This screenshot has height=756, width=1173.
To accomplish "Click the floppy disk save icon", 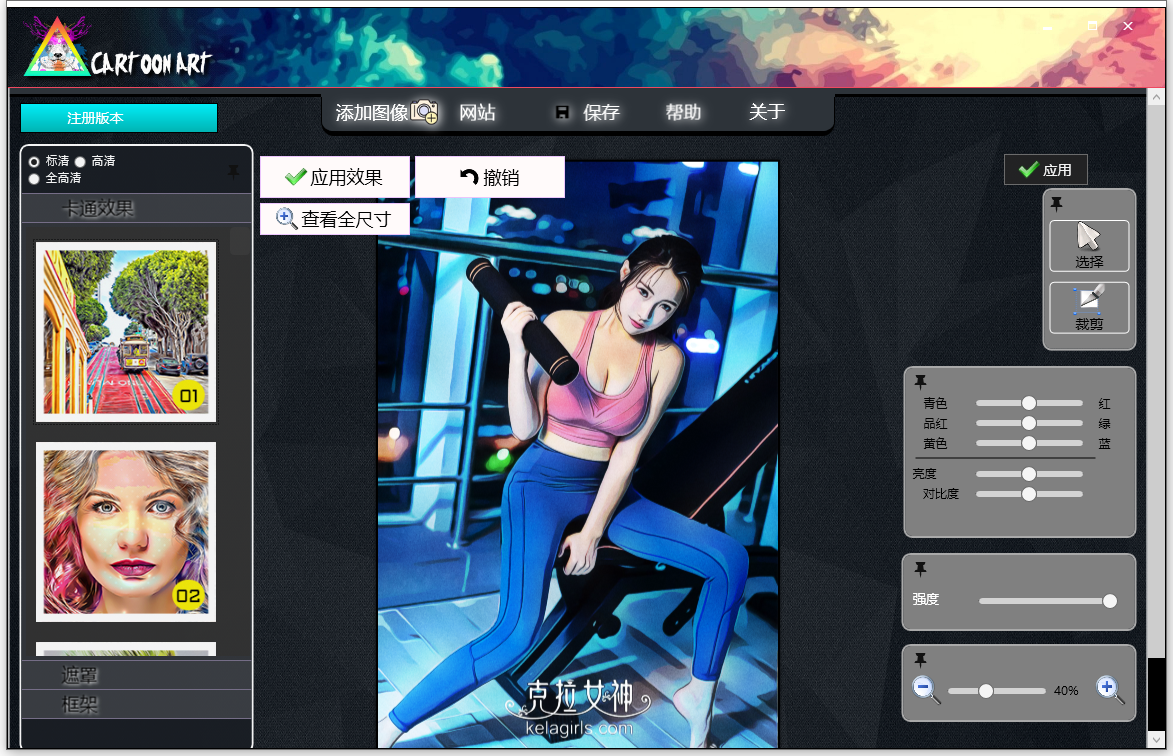I will (x=562, y=112).
